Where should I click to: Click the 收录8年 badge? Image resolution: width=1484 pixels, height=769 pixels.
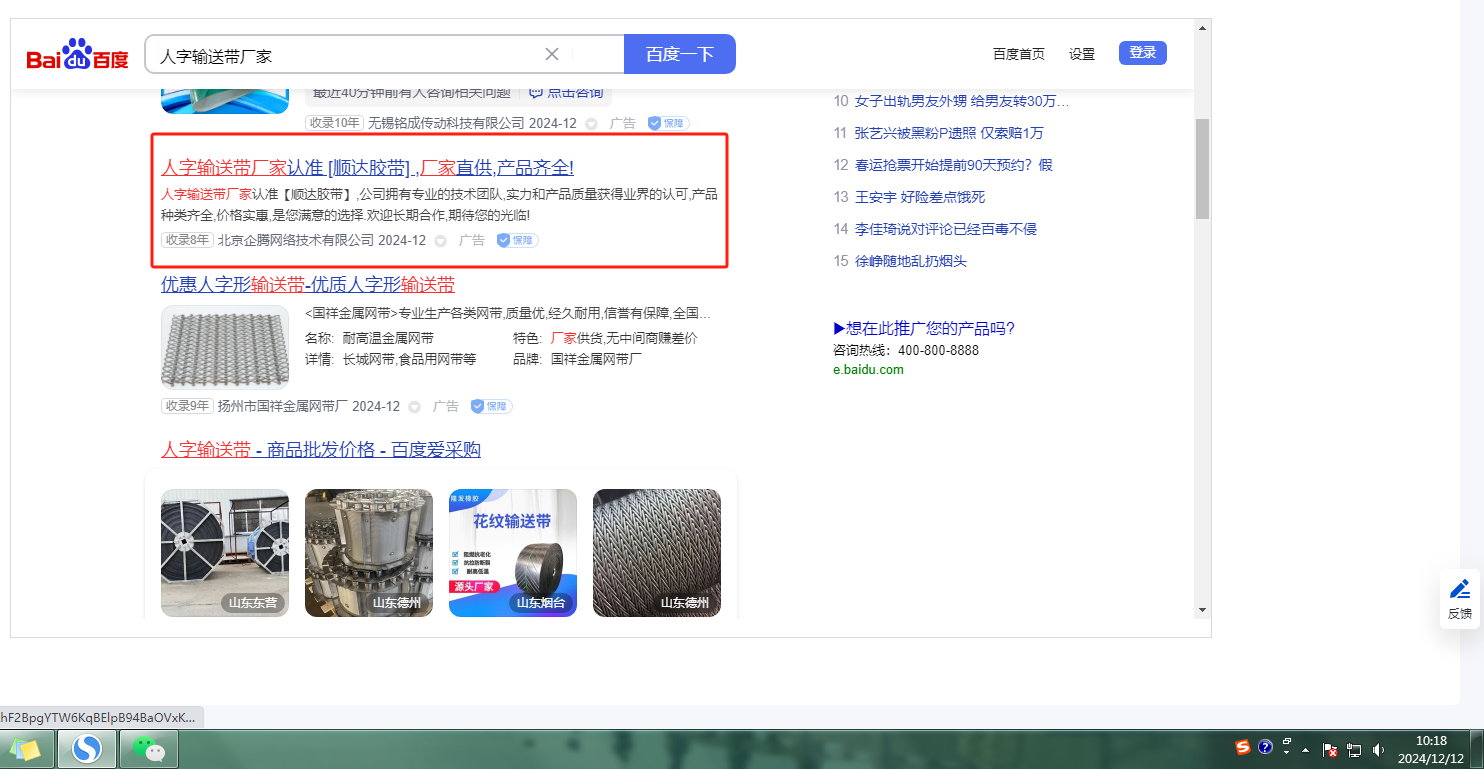(x=188, y=240)
